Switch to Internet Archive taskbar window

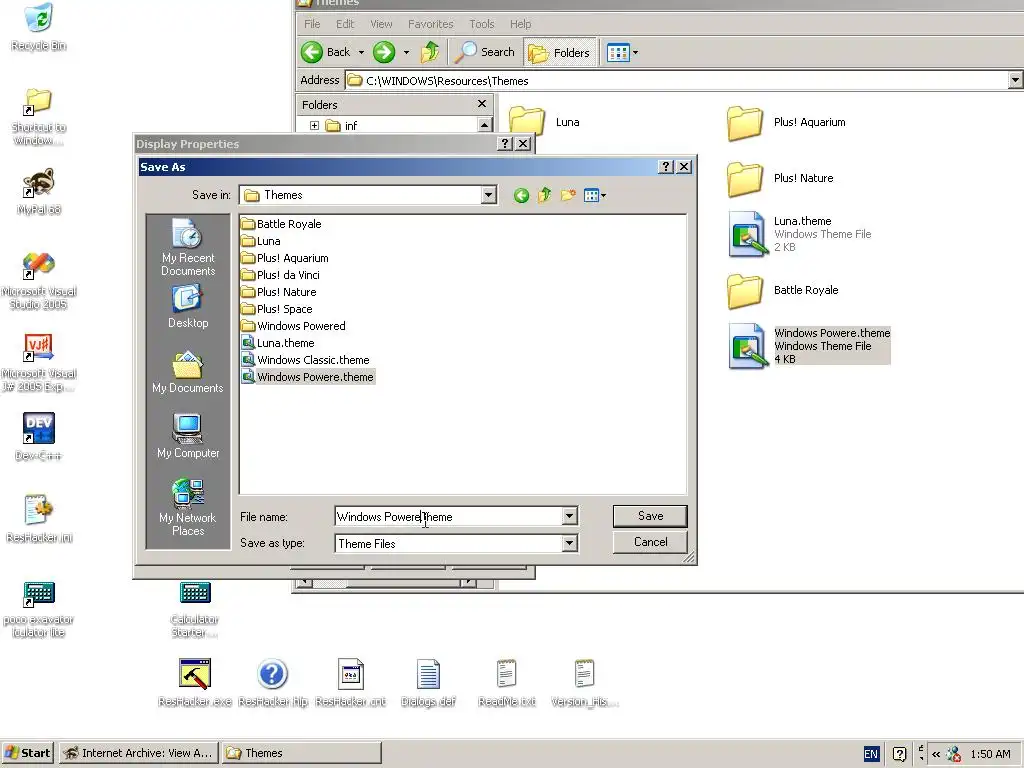138,753
